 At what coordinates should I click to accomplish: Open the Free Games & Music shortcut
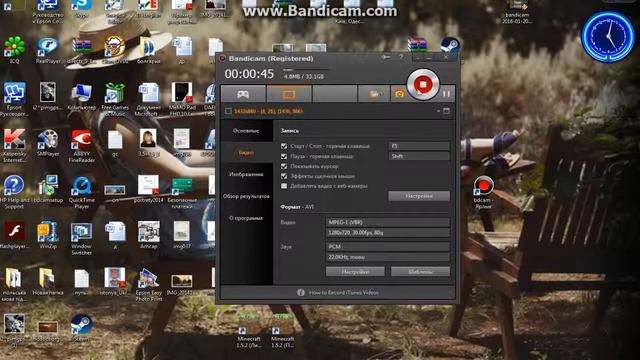click(115, 99)
